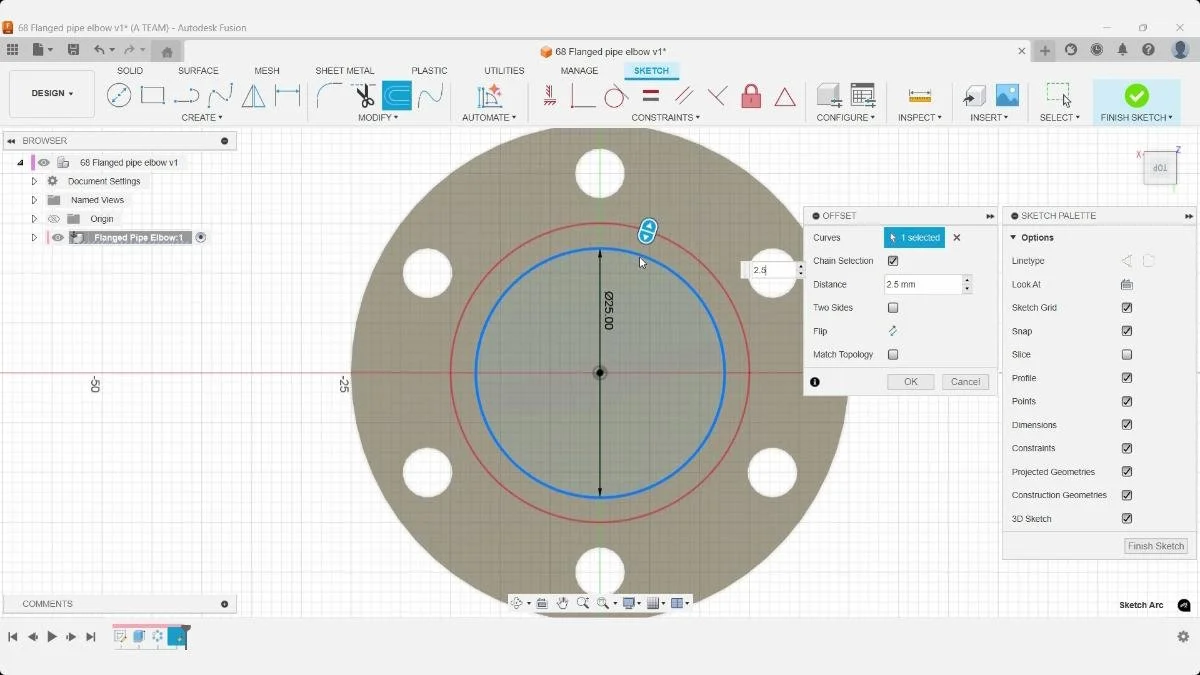Image resolution: width=1200 pixels, height=675 pixels.
Task: Click OK in the Offset dialog
Action: 911,382
